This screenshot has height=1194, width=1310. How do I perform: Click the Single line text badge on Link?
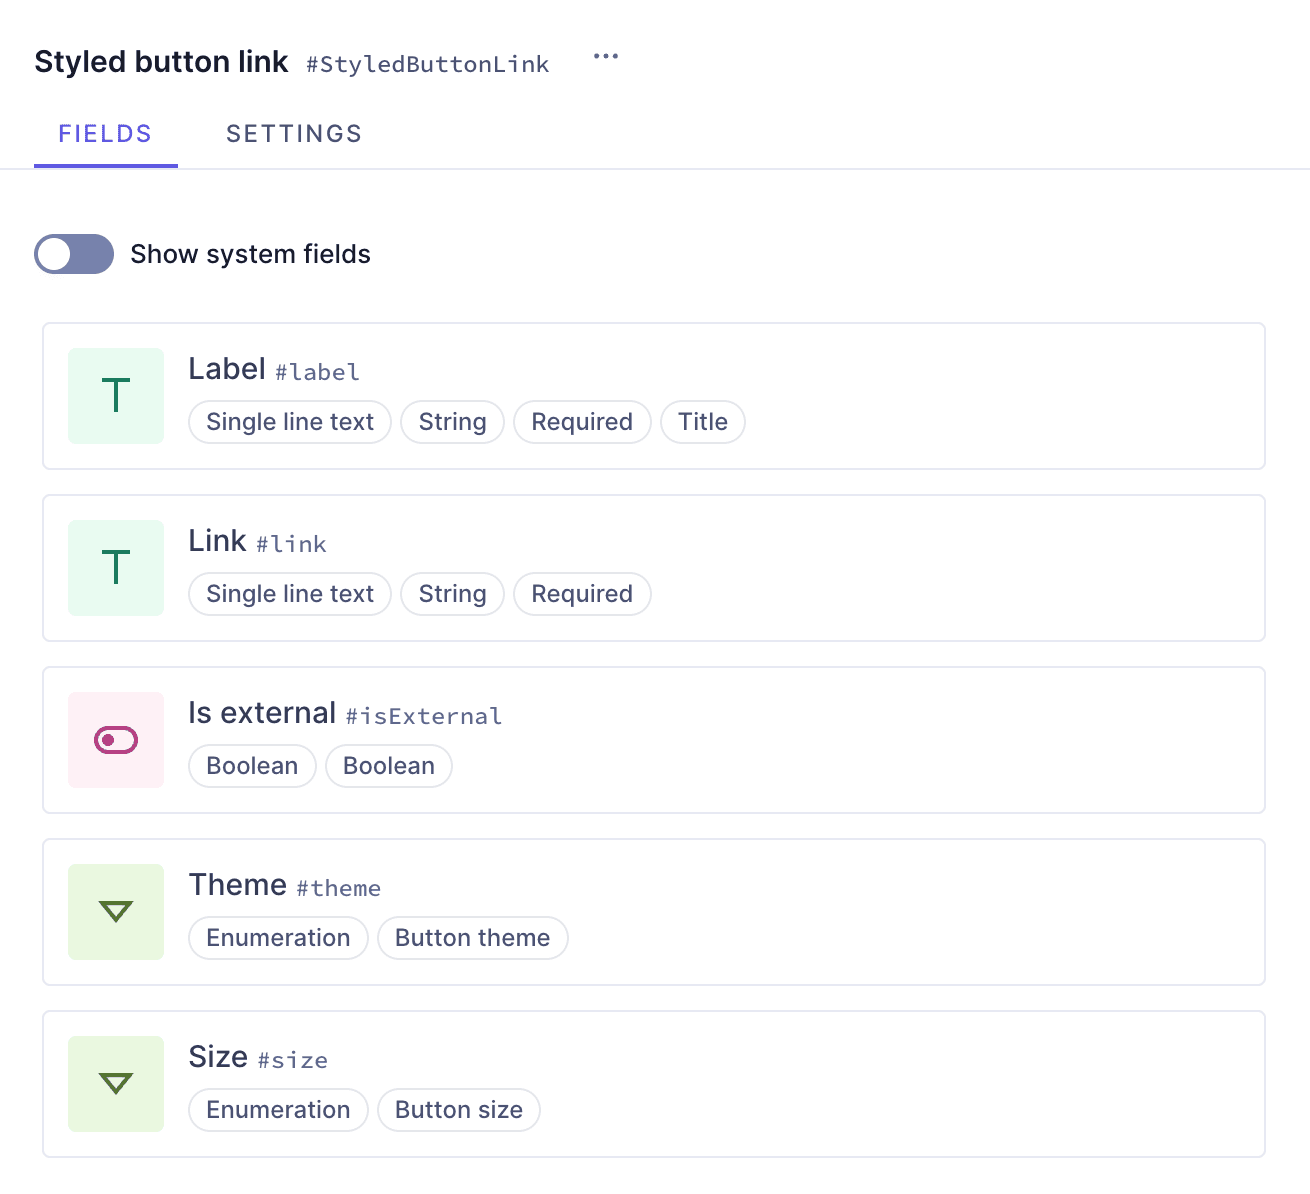[x=289, y=594]
